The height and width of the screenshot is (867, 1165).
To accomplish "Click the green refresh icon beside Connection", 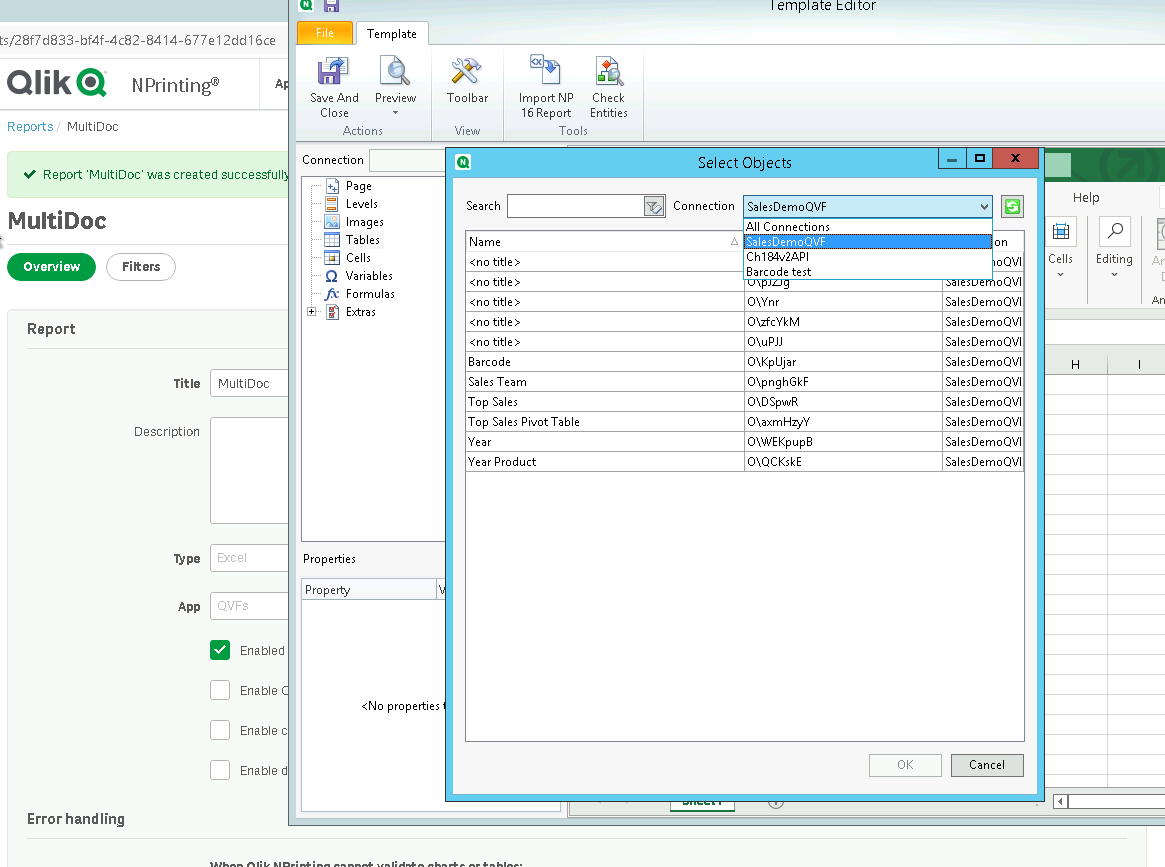I will (1012, 207).
